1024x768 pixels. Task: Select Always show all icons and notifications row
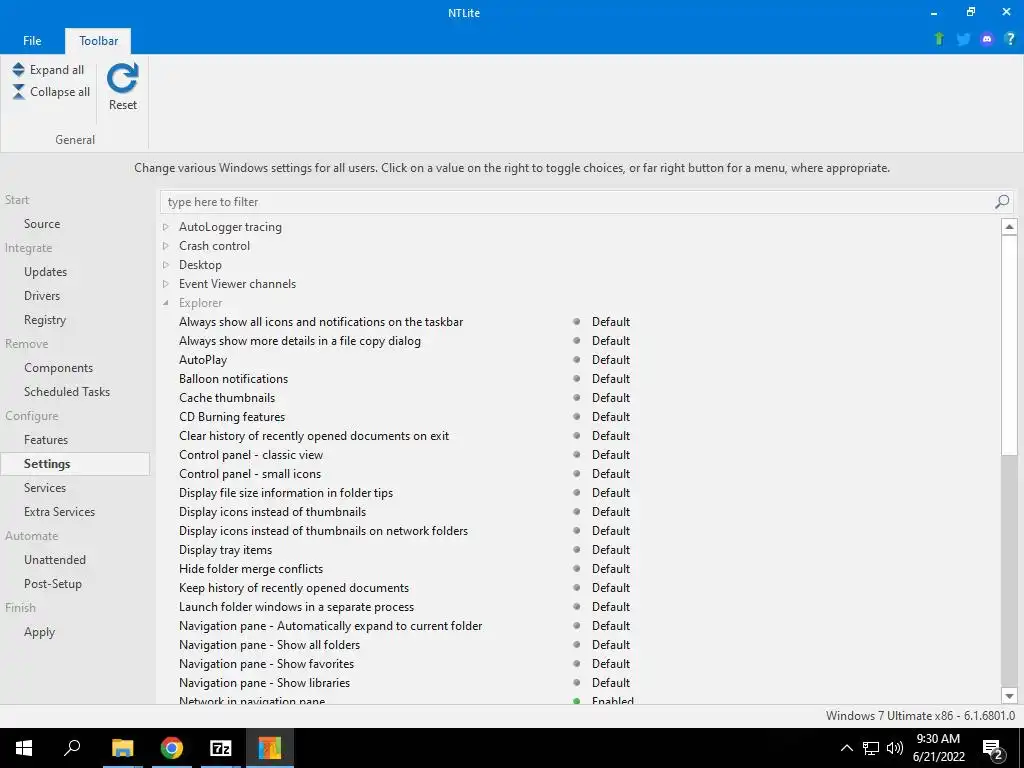(321, 322)
